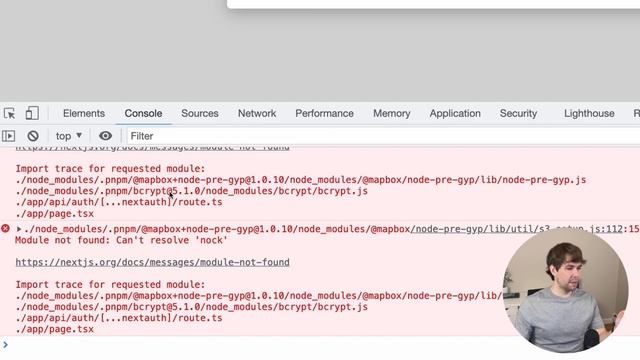
Task: Click the second "Import trace for requested module:" line
Action: pos(110,284)
